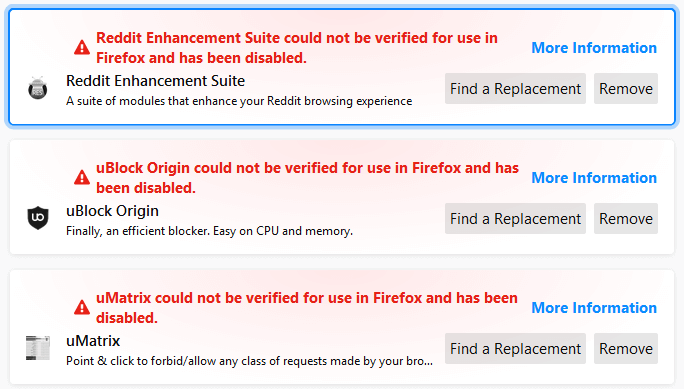
Task: Find a Replacement for uBlock Origin
Action: 515,218
